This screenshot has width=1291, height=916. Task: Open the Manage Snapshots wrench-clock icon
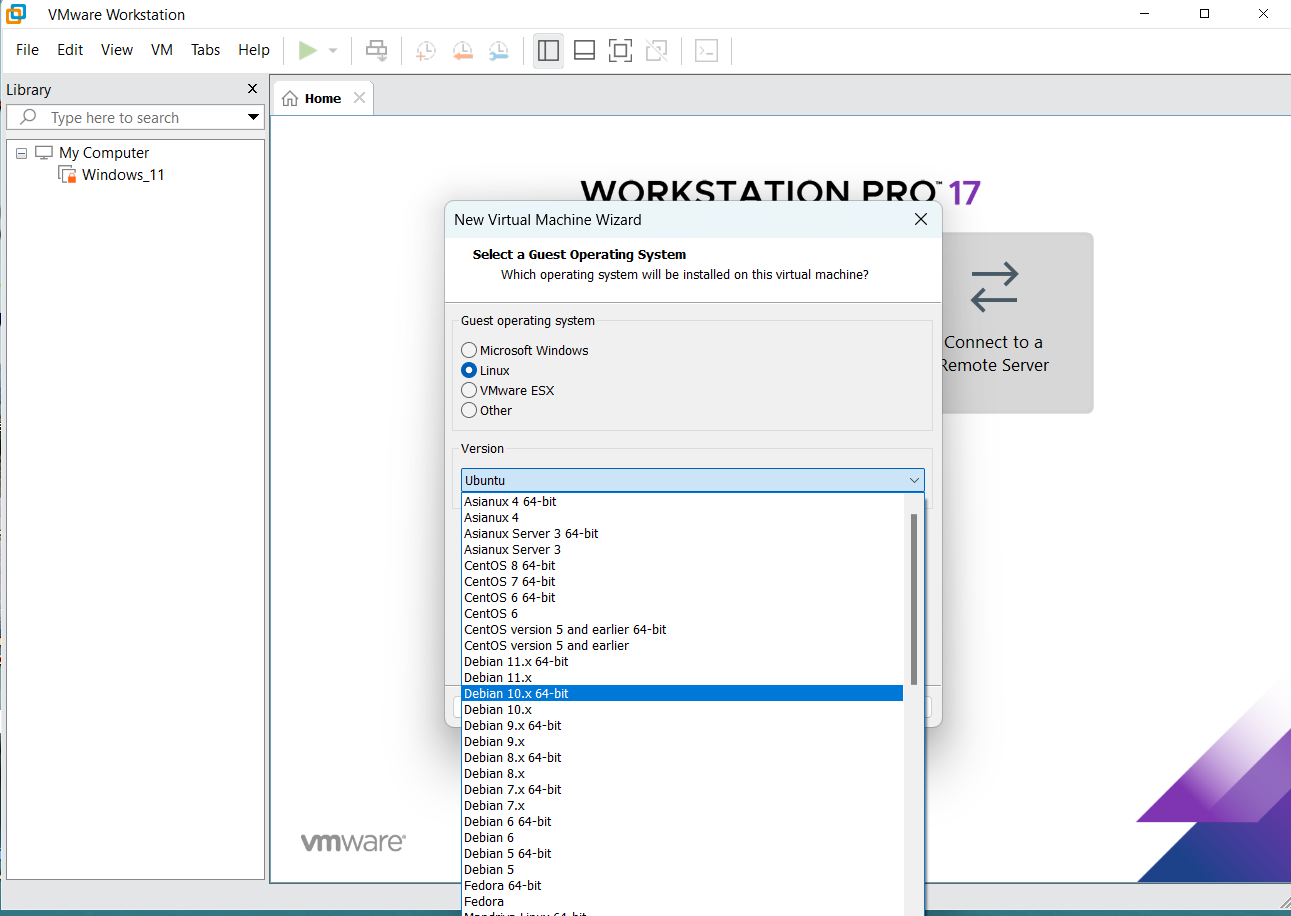(x=498, y=50)
